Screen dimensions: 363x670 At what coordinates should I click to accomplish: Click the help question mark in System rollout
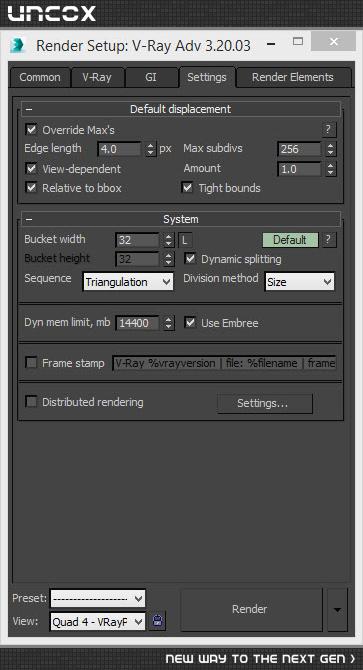(x=328, y=240)
